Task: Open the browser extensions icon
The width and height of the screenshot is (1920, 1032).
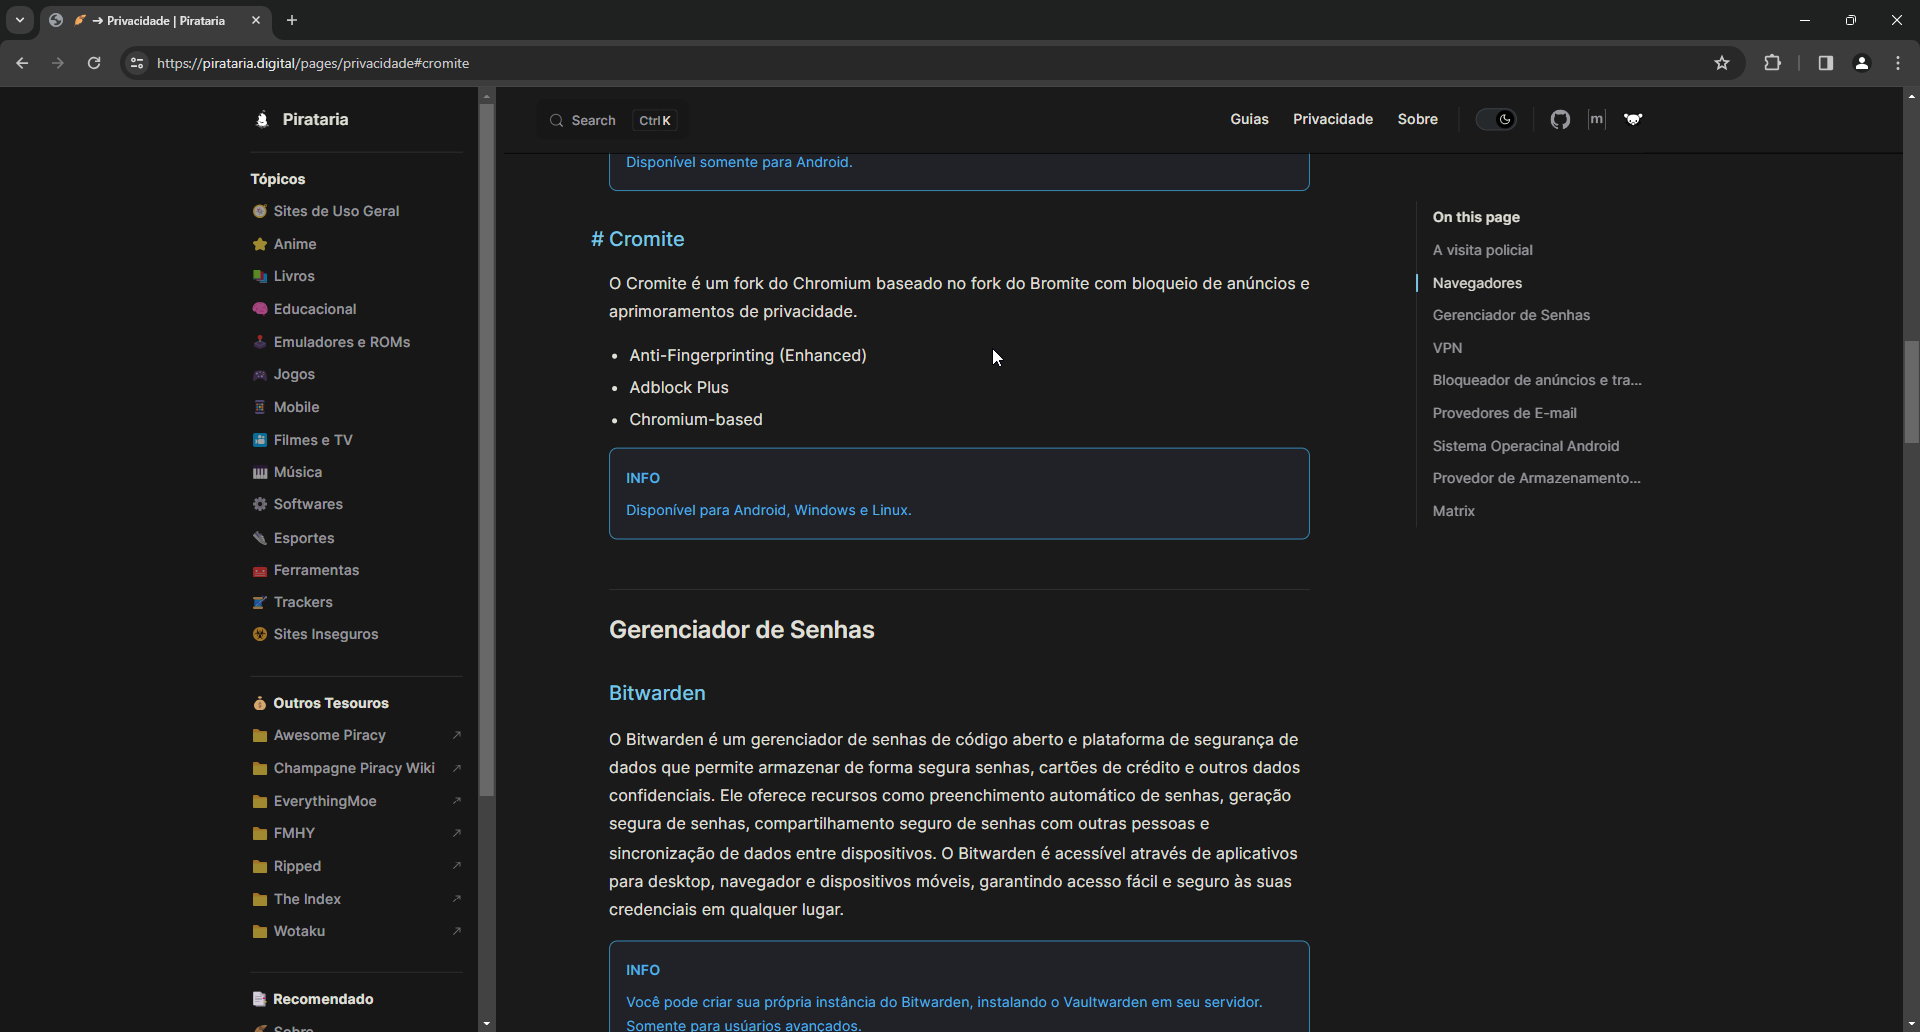Action: [x=1772, y=63]
